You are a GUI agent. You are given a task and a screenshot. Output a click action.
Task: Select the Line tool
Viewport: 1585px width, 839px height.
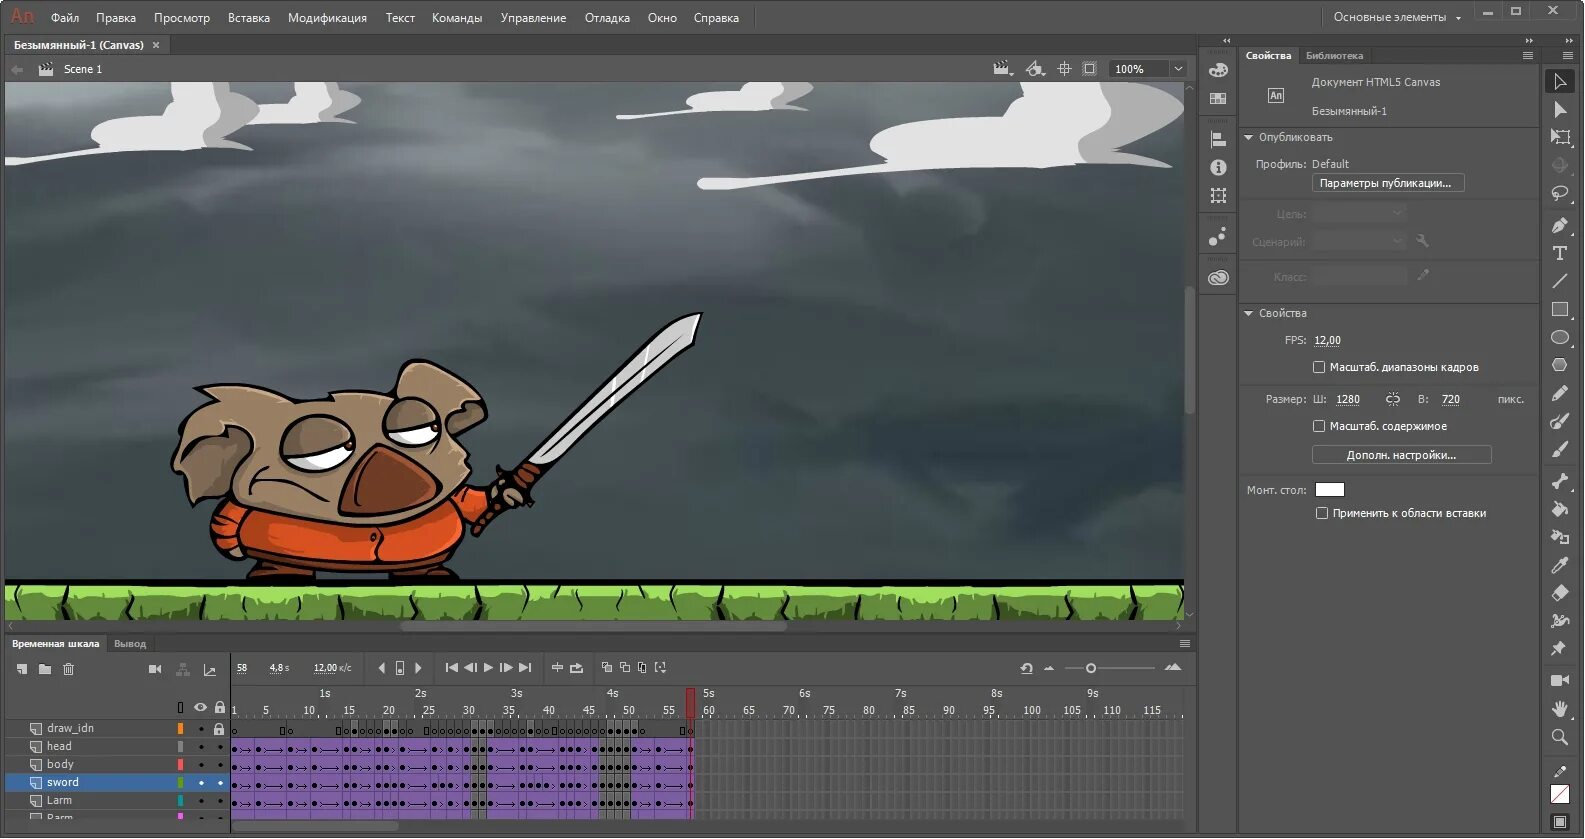tap(1560, 281)
